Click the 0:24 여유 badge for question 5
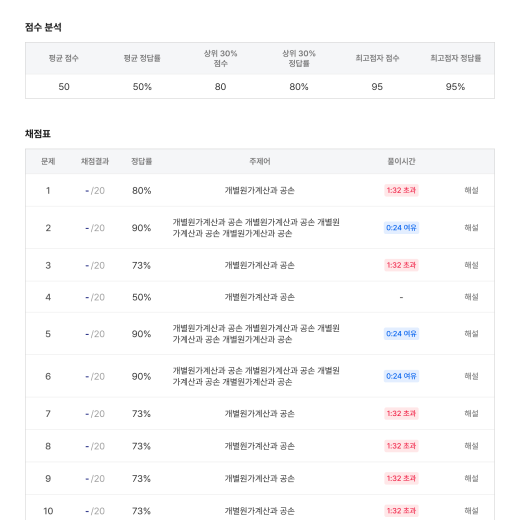The image size is (520, 520). [401, 334]
